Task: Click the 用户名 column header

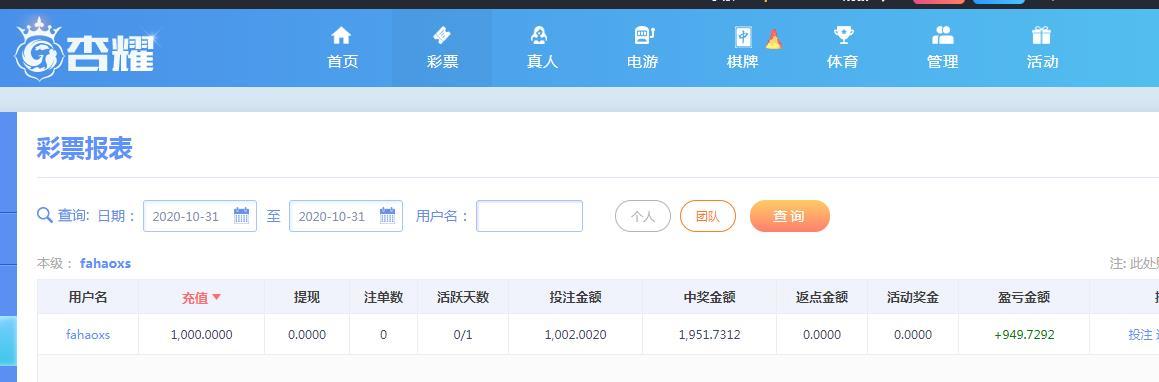Action: pos(88,297)
